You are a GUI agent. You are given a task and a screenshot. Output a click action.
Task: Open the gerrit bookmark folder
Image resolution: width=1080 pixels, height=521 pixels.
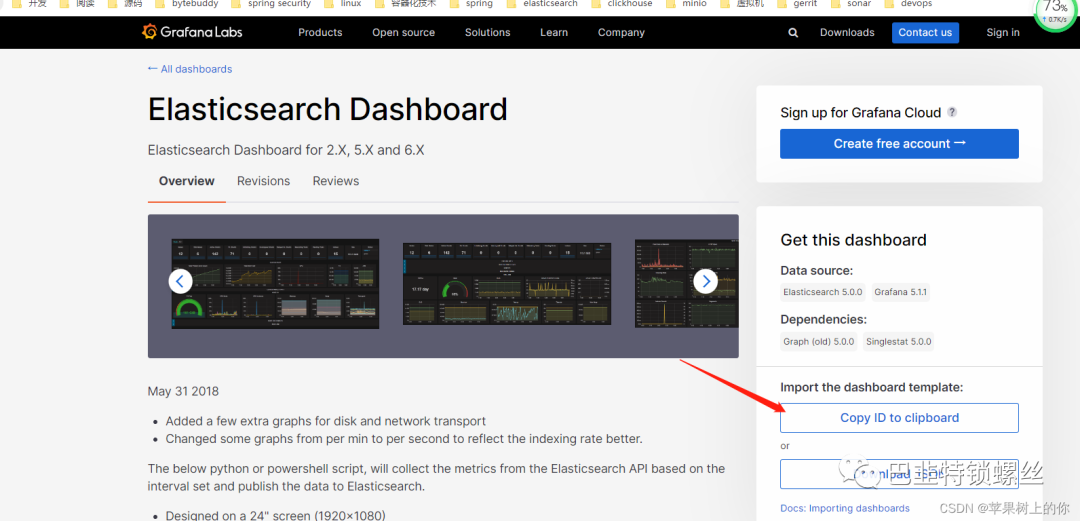coord(798,3)
